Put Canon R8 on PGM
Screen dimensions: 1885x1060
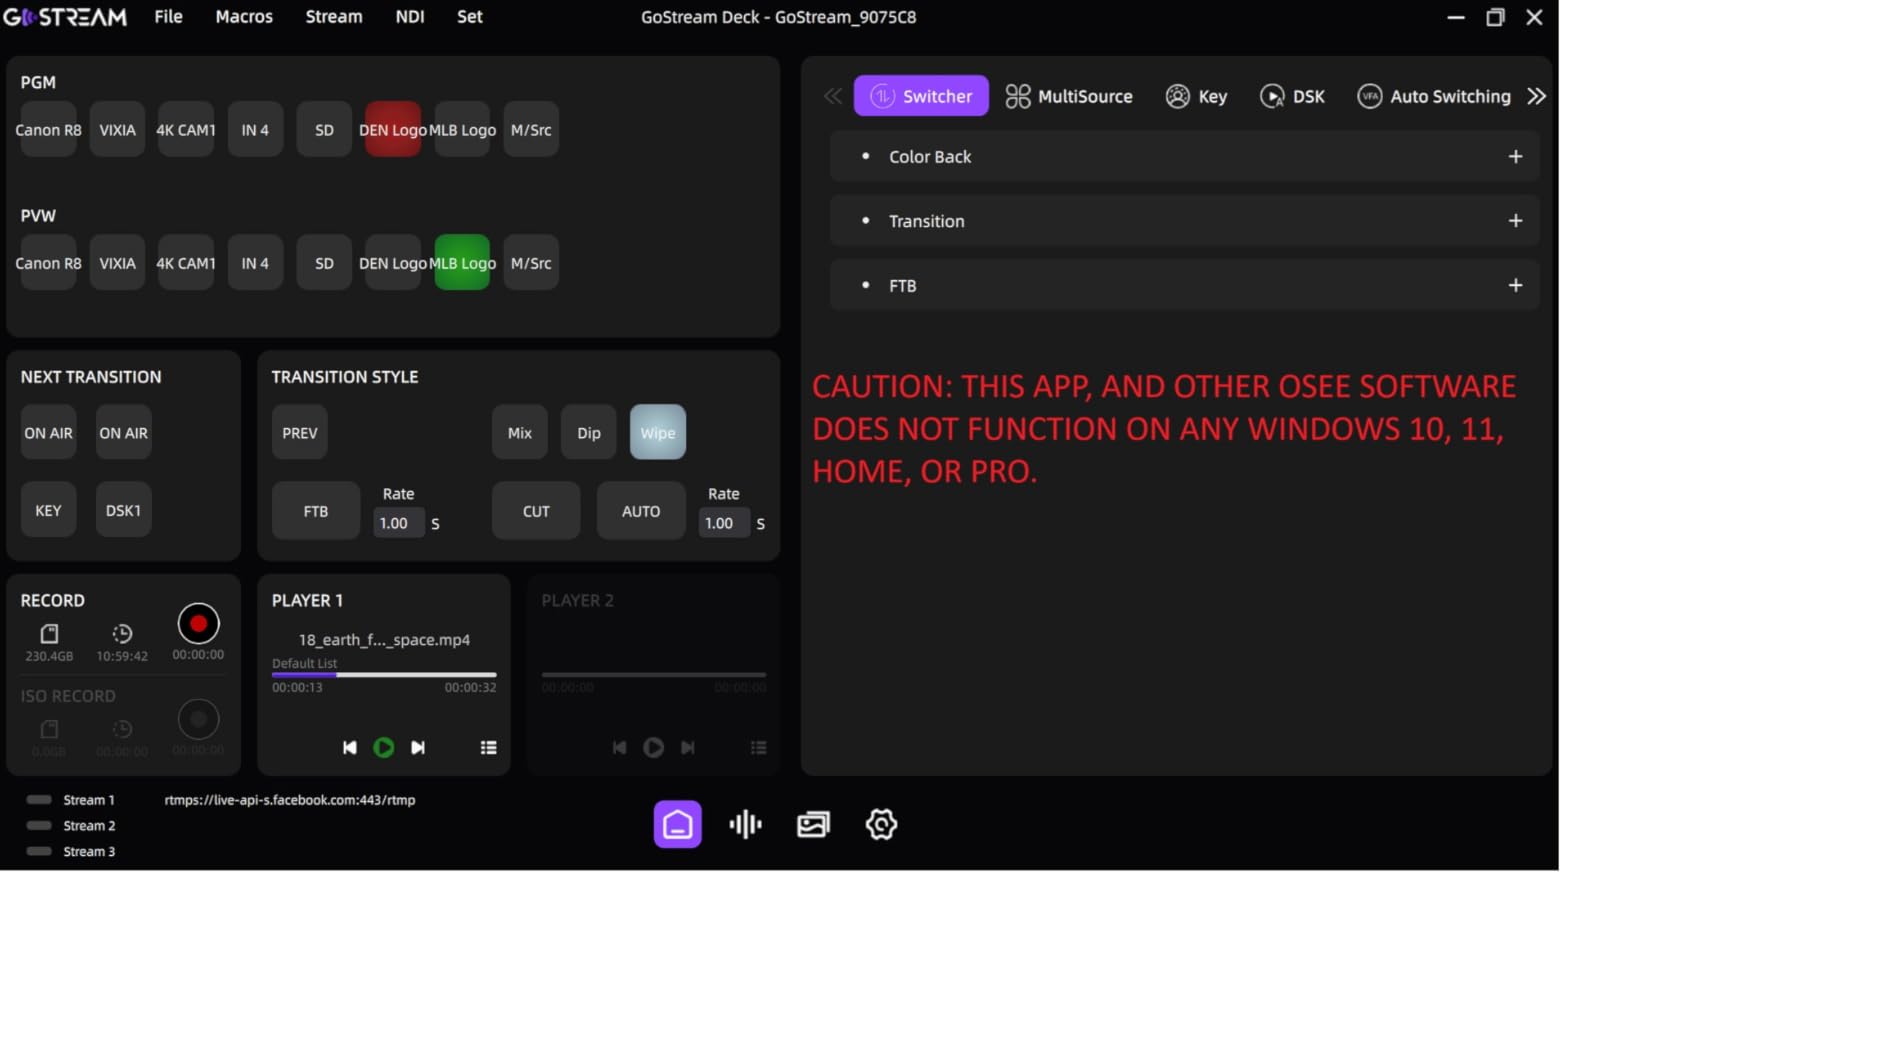(x=48, y=129)
